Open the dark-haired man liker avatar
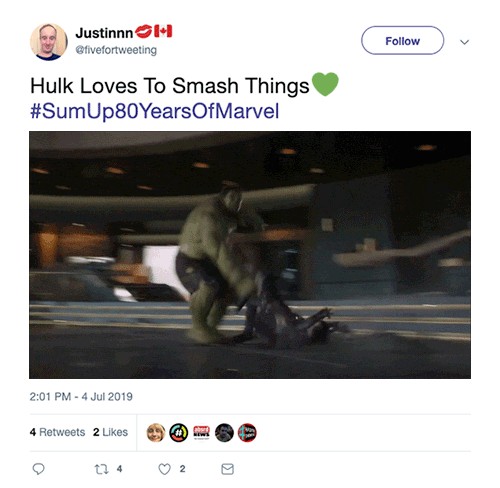 click(224, 433)
